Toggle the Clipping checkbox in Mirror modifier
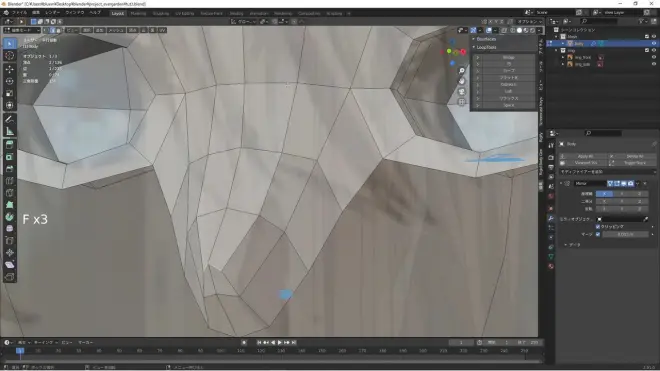Screen dimensions: 660x371 [x=598, y=227]
